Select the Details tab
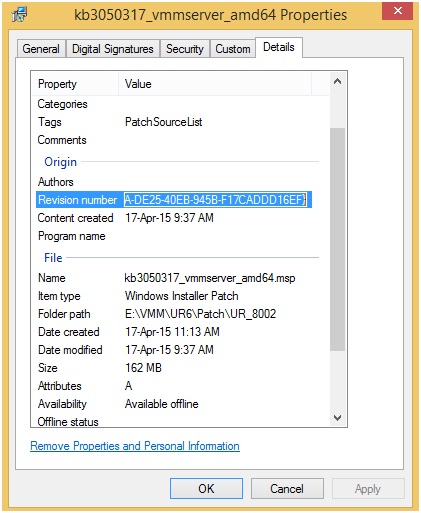The height and width of the screenshot is (513, 421). [x=279, y=47]
